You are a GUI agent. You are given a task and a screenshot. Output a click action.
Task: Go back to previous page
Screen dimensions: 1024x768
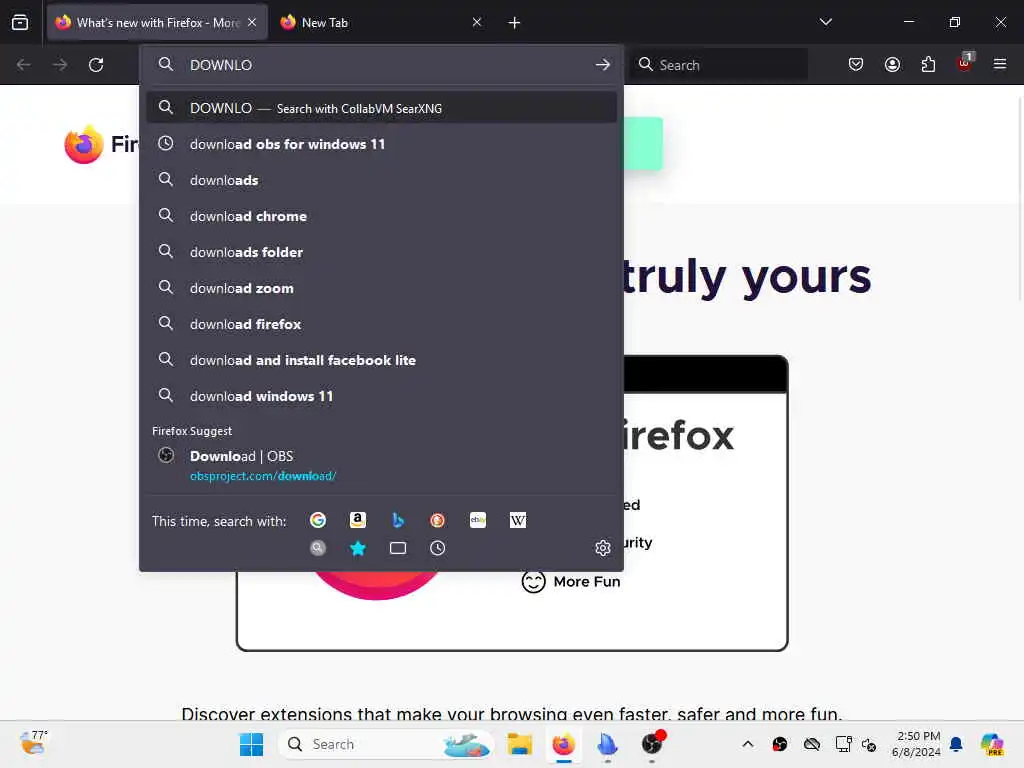[24, 65]
